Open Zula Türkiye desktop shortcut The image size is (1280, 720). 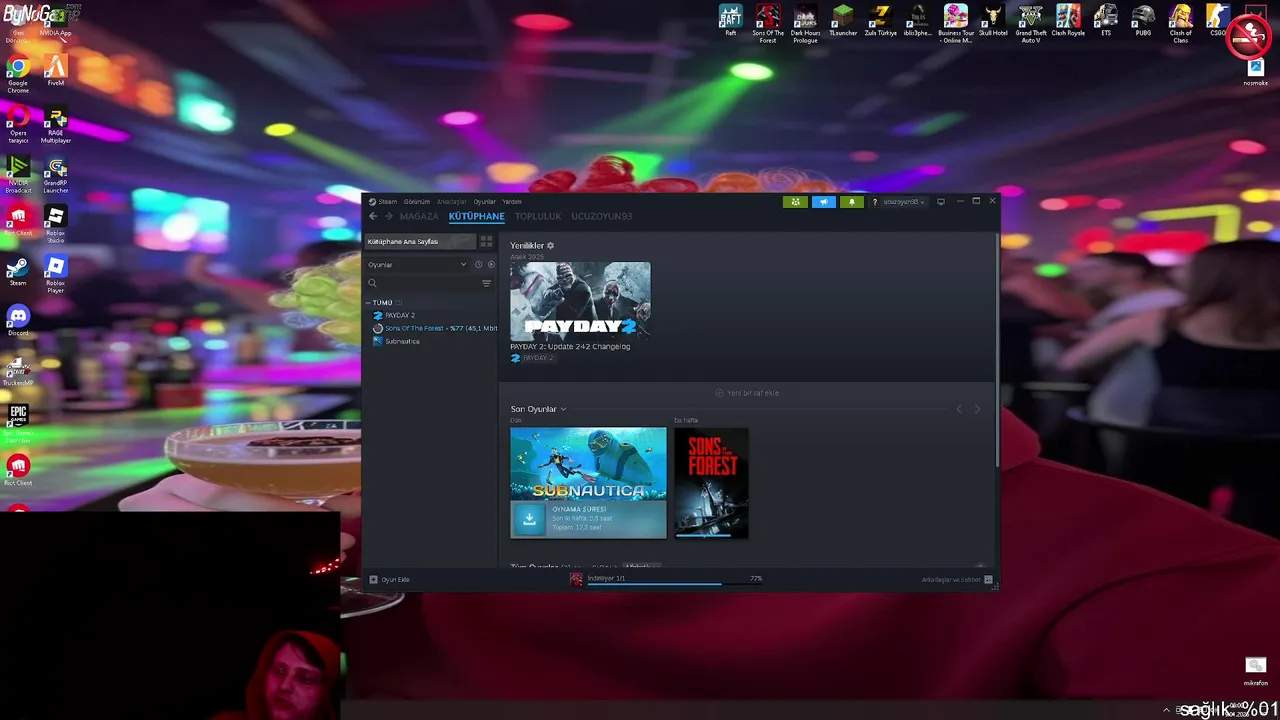tap(881, 20)
